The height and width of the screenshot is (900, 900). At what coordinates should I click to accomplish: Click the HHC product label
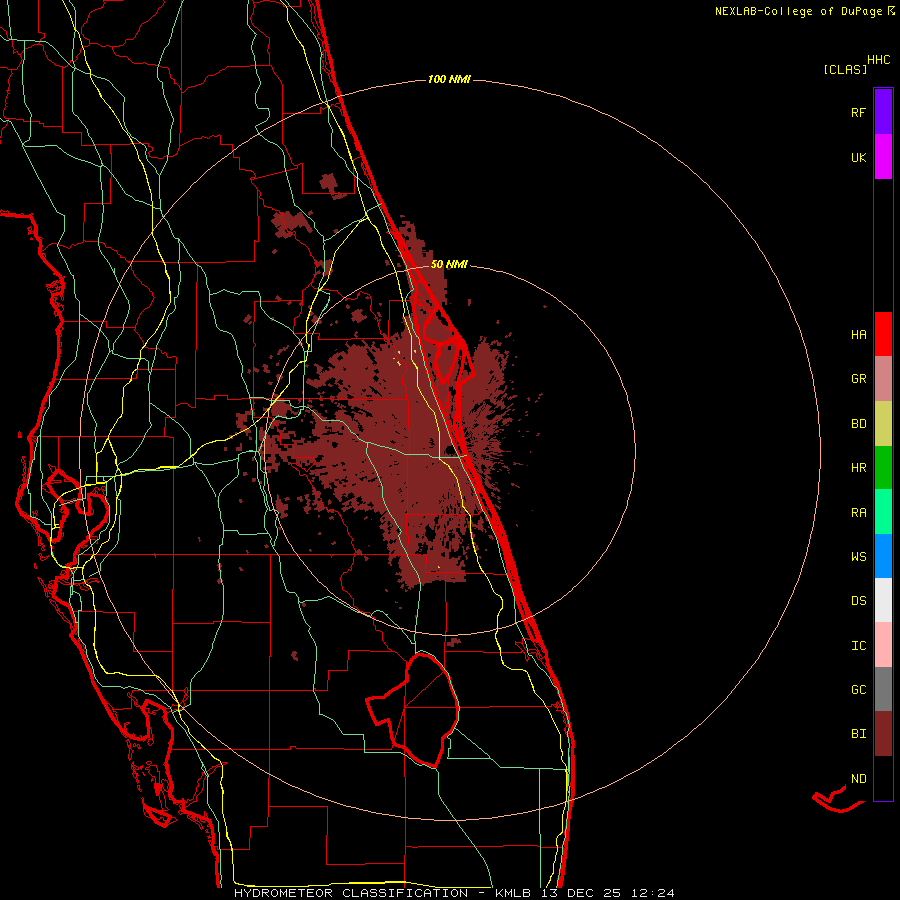pyautogui.click(x=879, y=60)
